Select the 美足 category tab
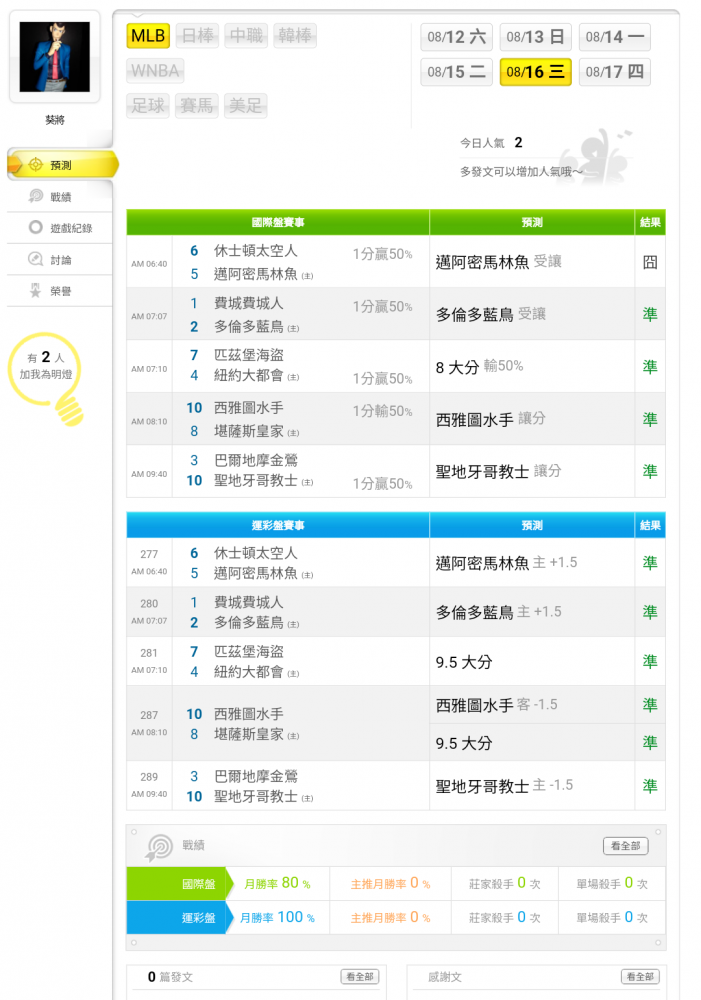Screen dimensions: 701x1000 click(246, 105)
